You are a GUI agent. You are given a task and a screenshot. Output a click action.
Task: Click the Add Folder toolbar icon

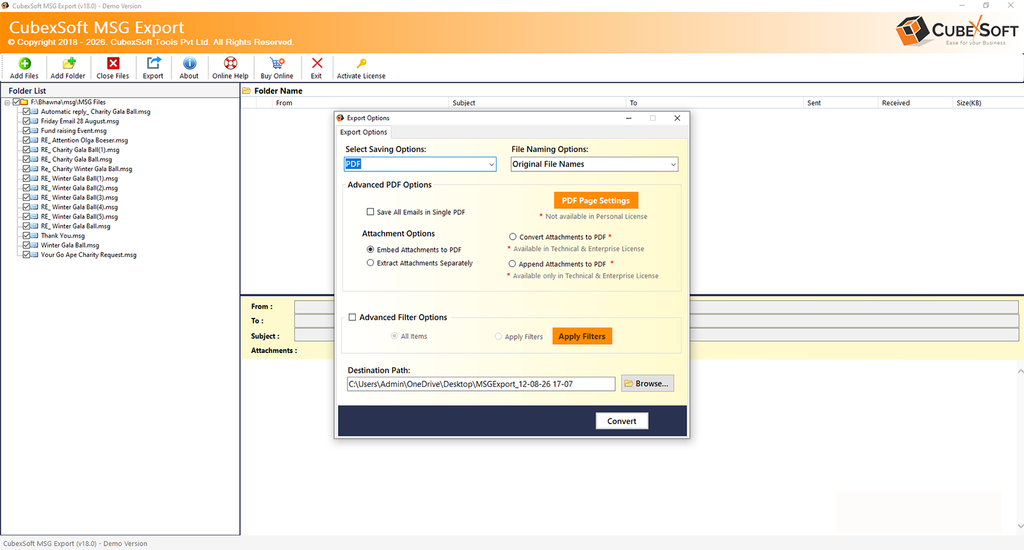click(69, 63)
